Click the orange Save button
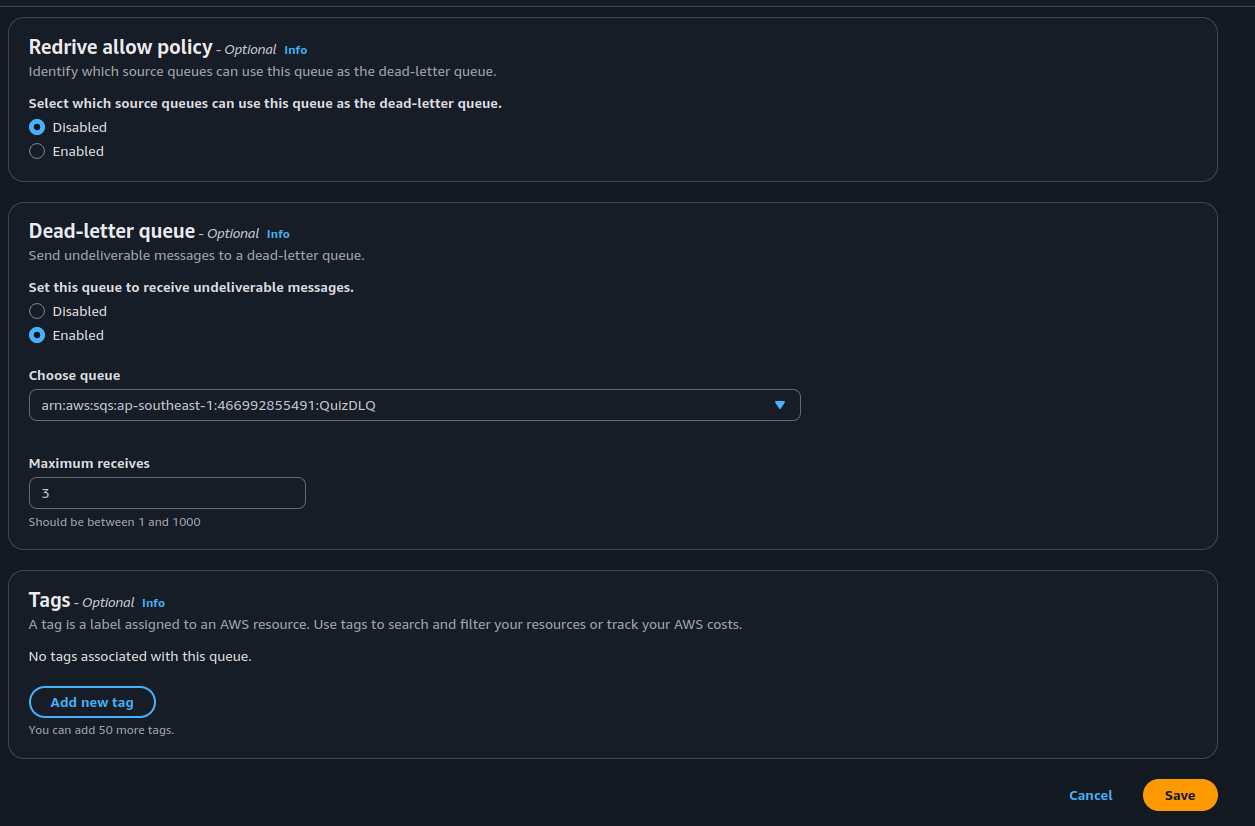This screenshot has width=1255, height=826. click(x=1180, y=795)
